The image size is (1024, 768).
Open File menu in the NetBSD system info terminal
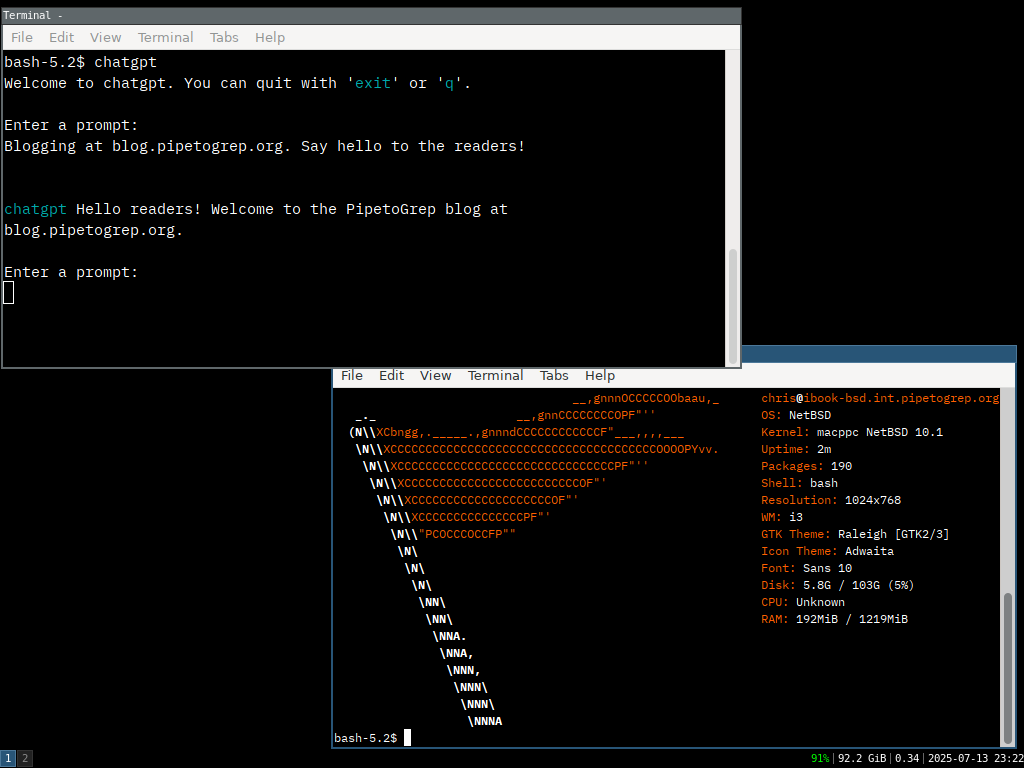pos(351,376)
